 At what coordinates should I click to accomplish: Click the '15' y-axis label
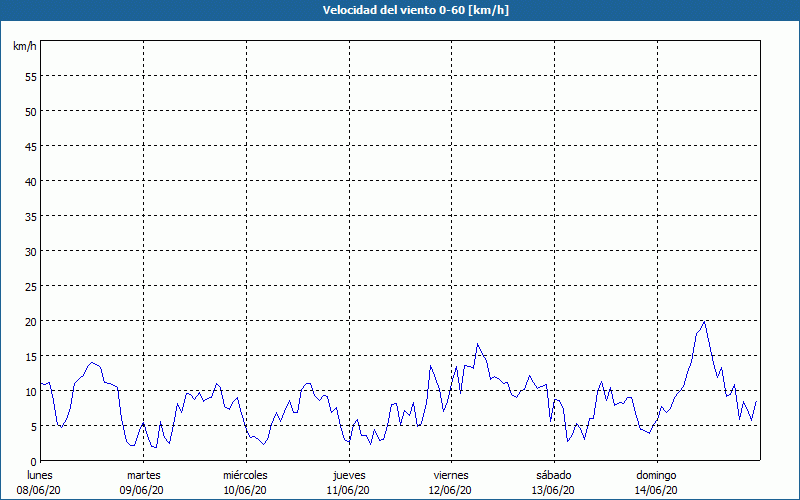31,357
